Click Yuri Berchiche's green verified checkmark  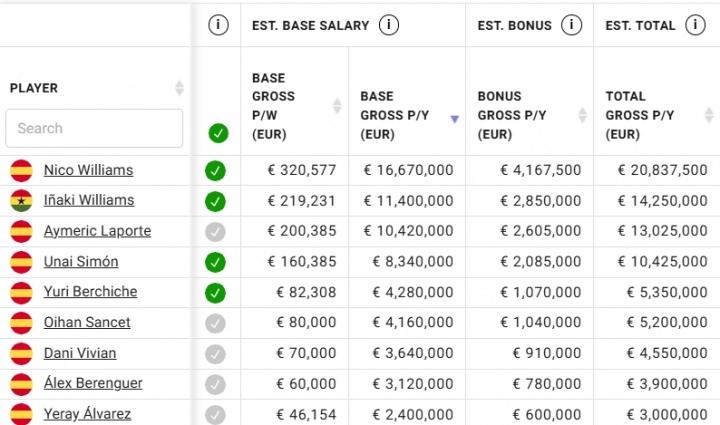click(215, 293)
